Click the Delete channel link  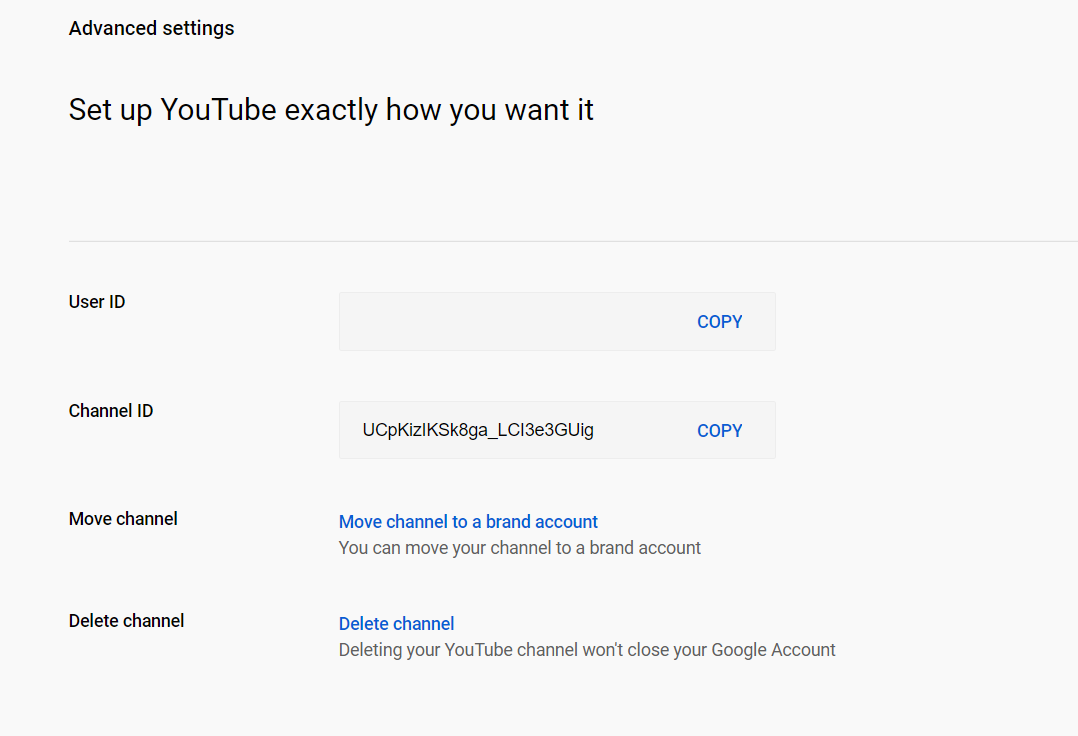[396, 623]
